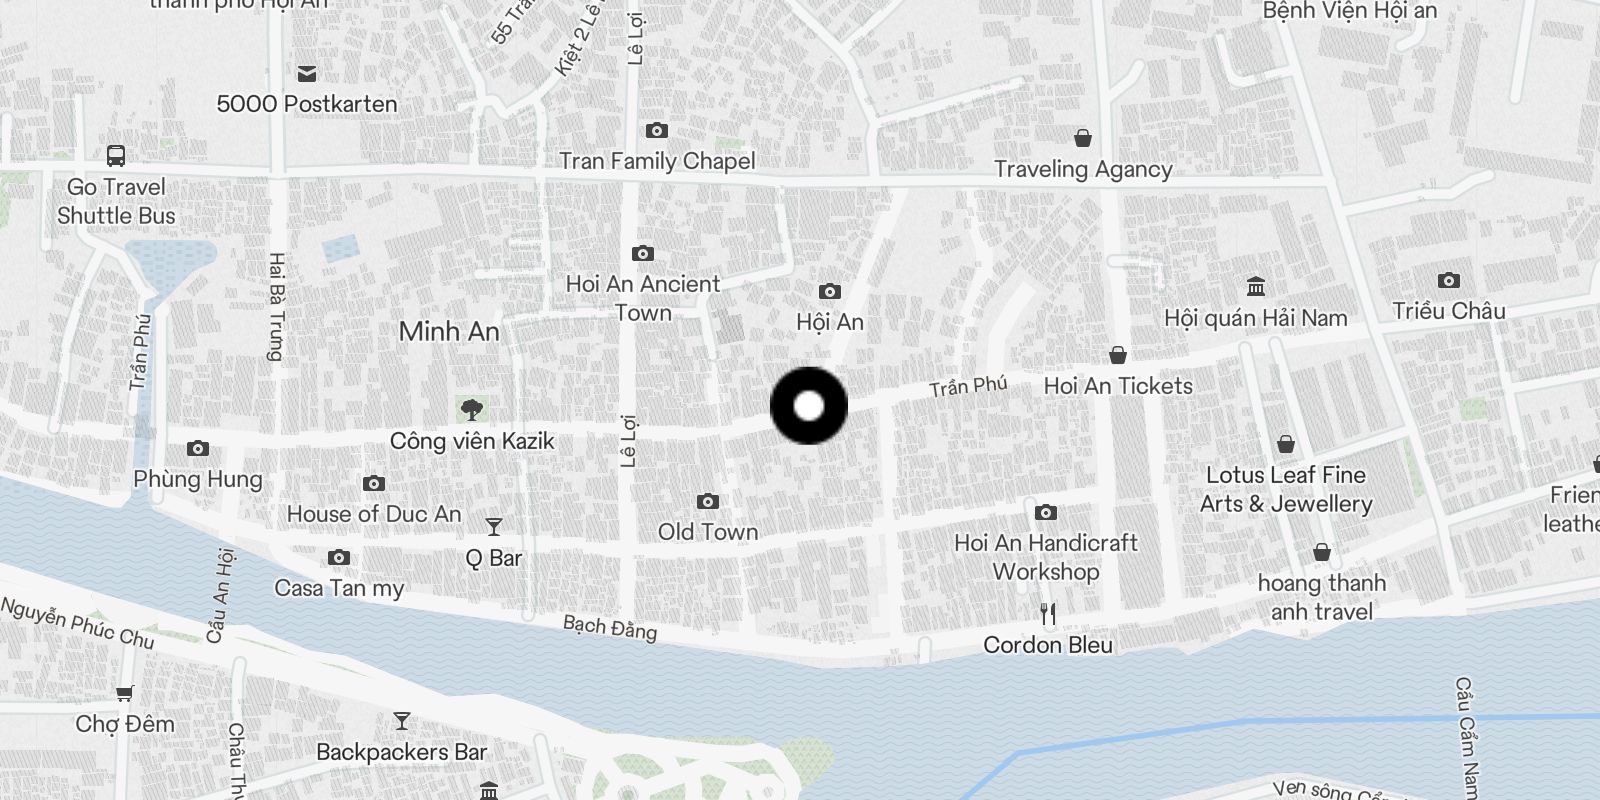Open the House of Duc An marker
Image resolution: width=1600 pixels, height=800 pixels.
[x=374, y=483]
